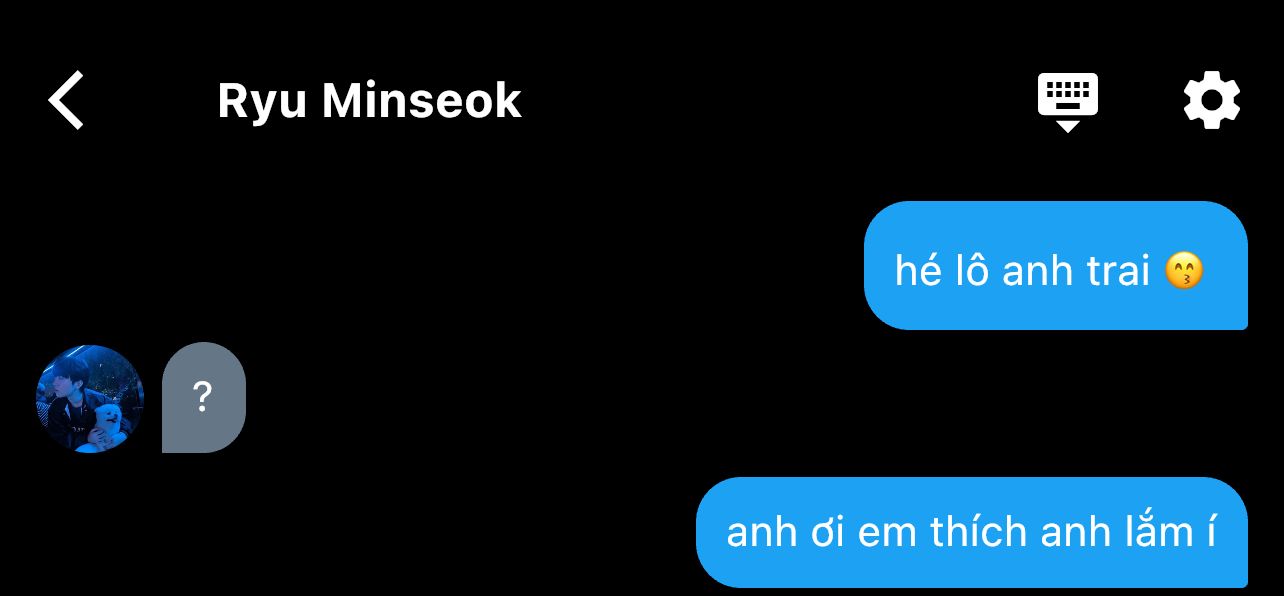View the sender avatar beside "?" message
The height and width of the screenshot is (596, 1284).
[90, 399]
